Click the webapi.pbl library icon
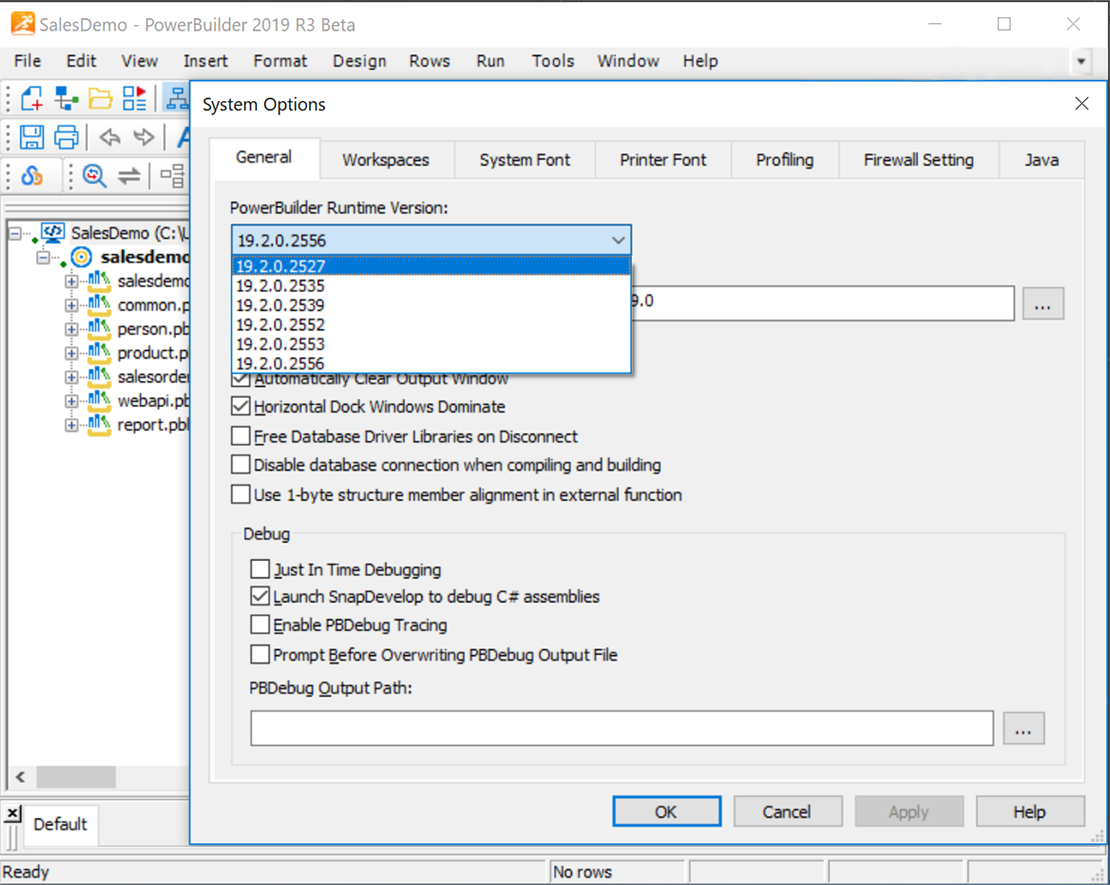The height and width of the screenshot is (885, 1110). point(99,401)
